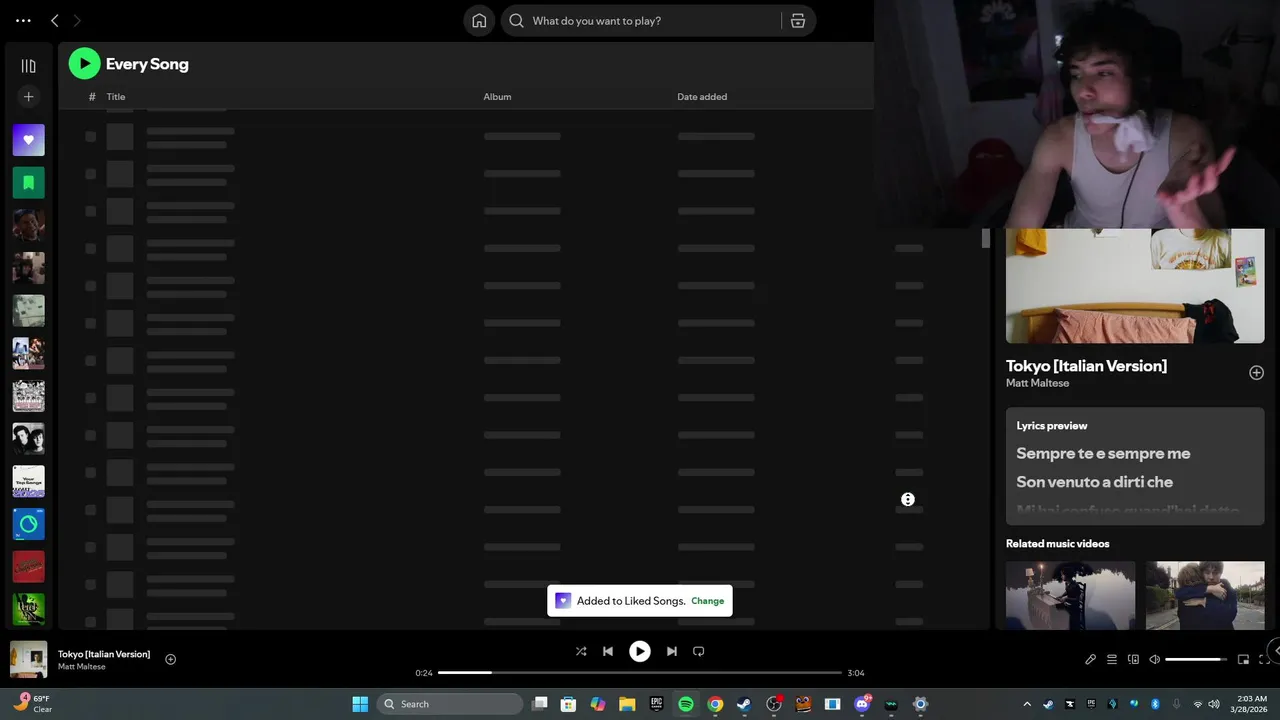Open the Lyrics preview card

click(x=1135, y=465)
